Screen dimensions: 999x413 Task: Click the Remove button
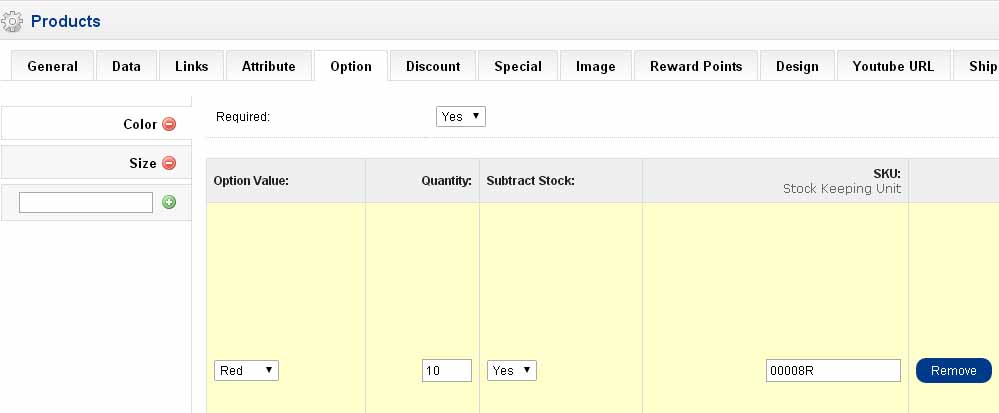pyautogui.click(x=953, y=370)
